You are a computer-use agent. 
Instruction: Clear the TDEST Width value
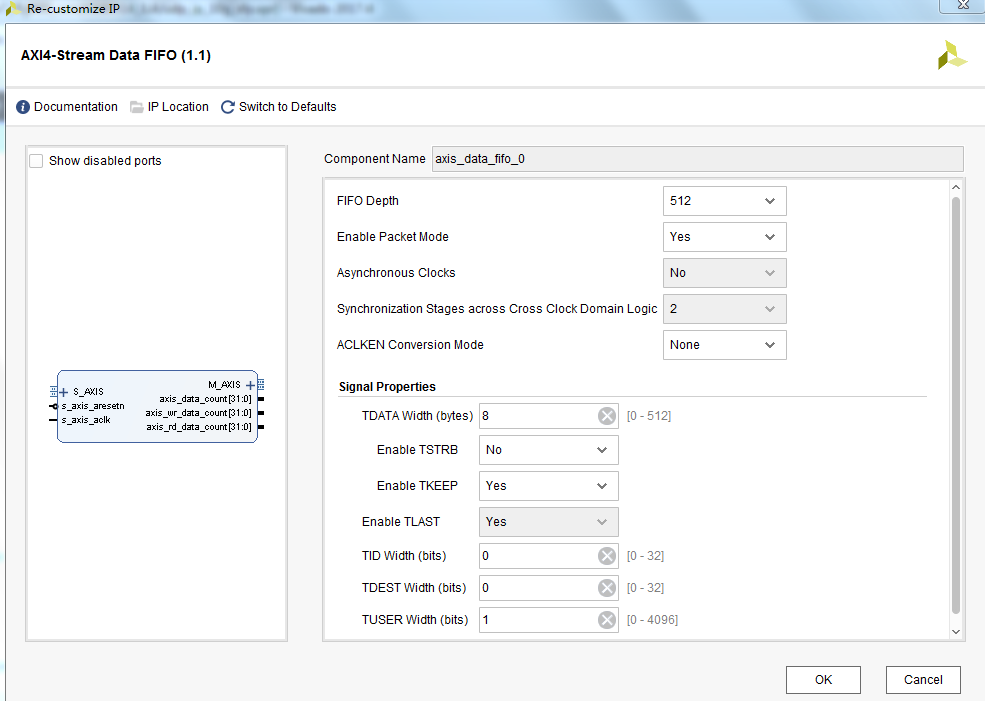[x=607, y=587]
